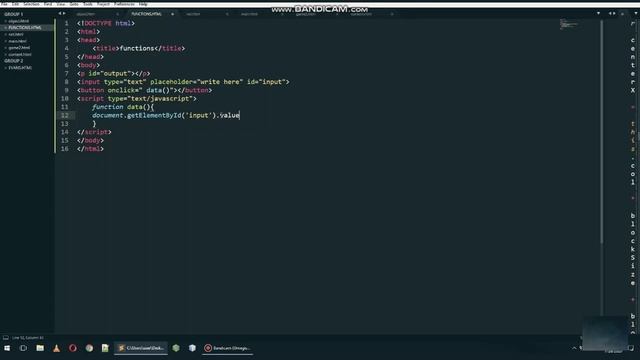Open File Explorer from the taskbar
The height and width of the screenshot is (360, 640).
[x=40, y=348]
